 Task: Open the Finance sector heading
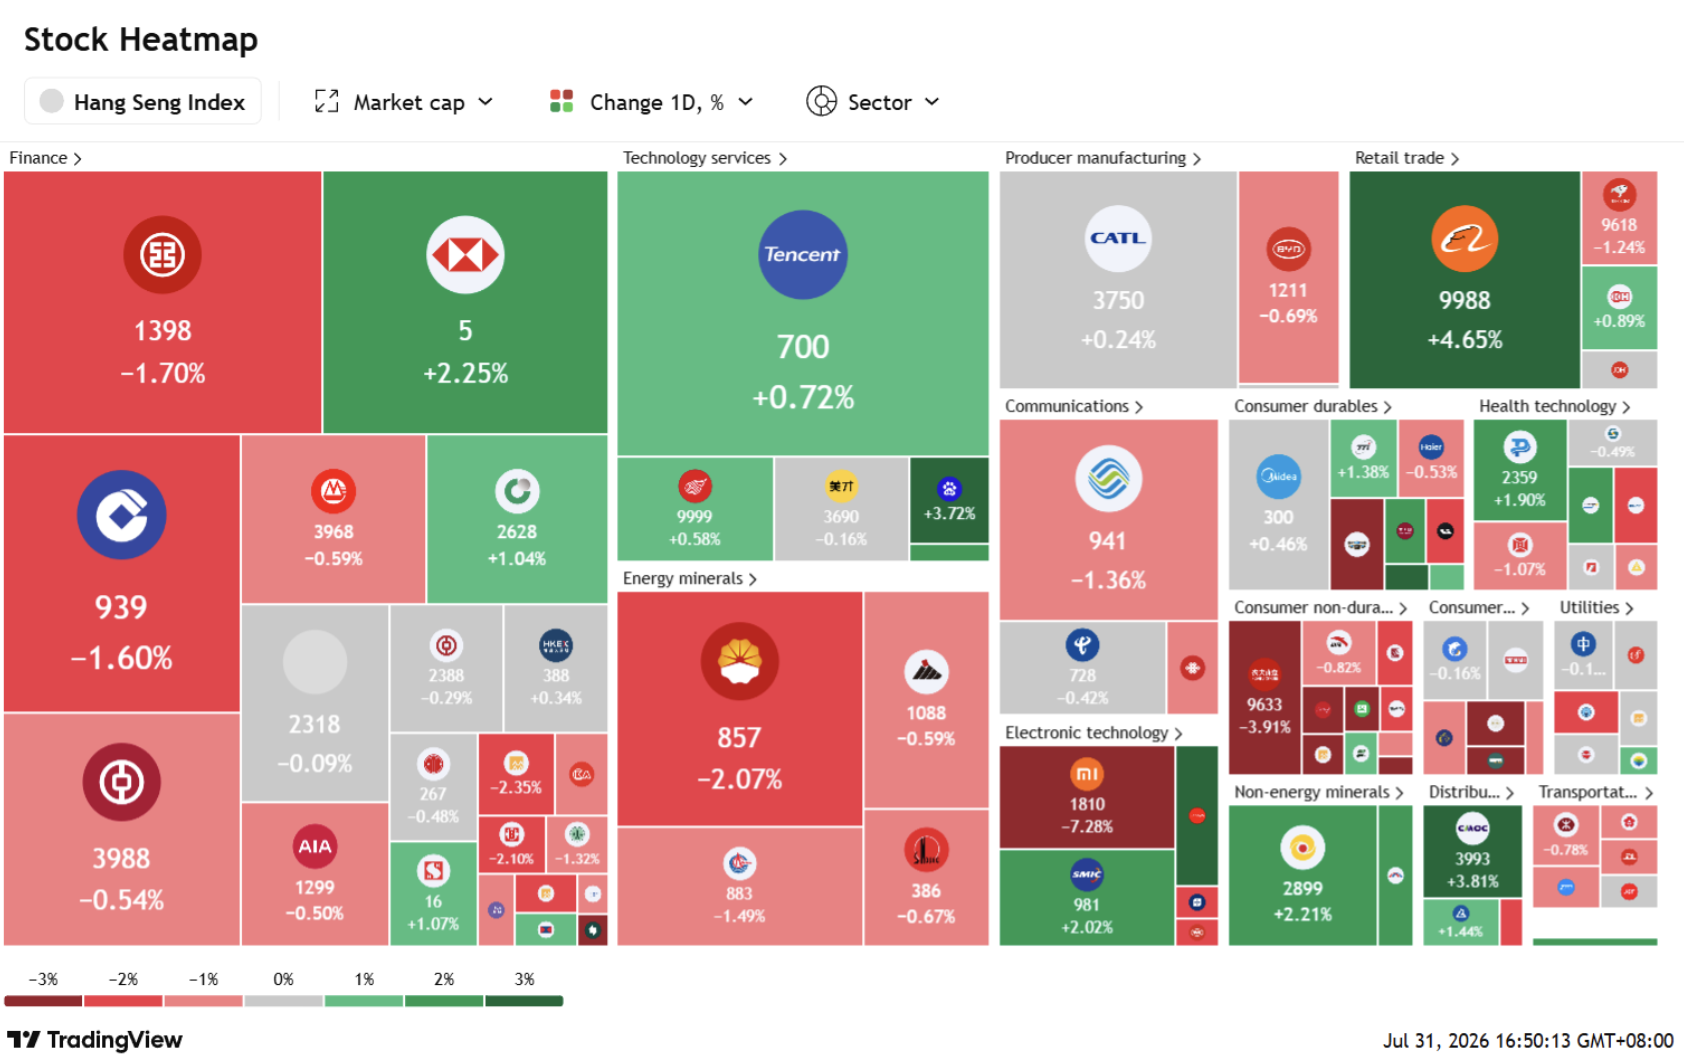click(x=46, y=158)
